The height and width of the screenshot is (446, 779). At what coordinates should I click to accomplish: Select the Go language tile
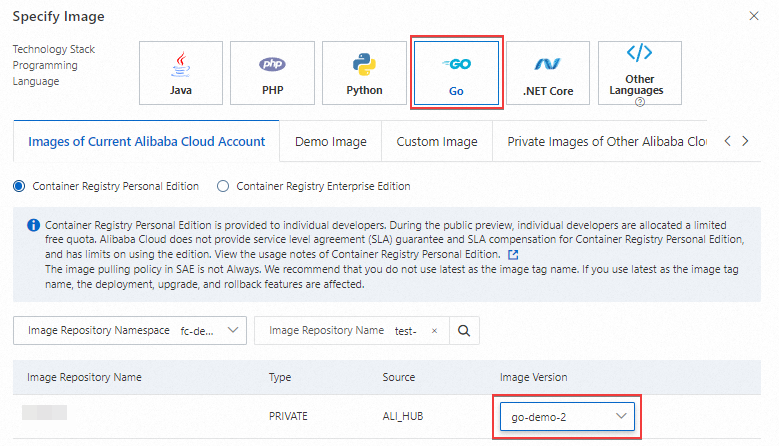(x=456, y=73)
